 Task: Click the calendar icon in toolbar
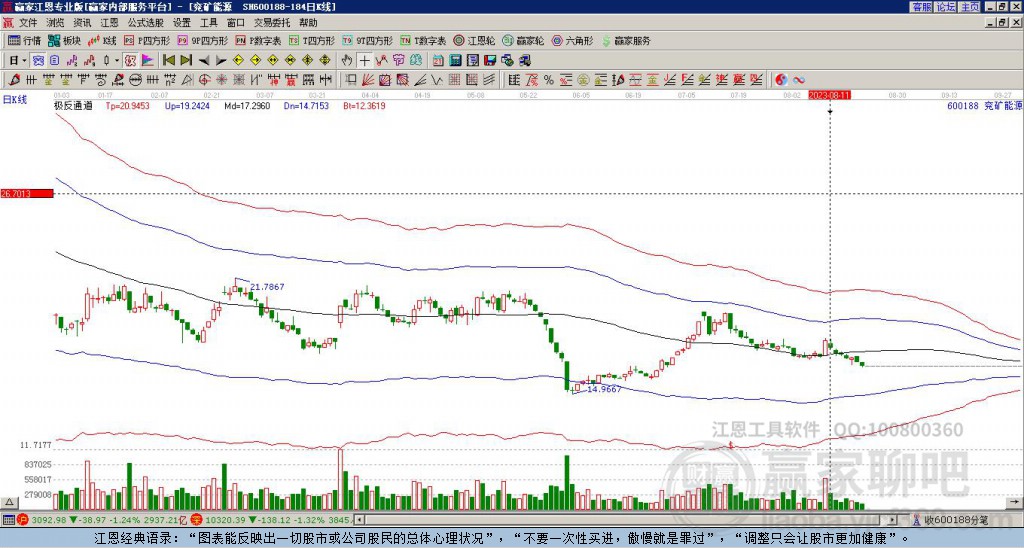click(x=438, y=61)
